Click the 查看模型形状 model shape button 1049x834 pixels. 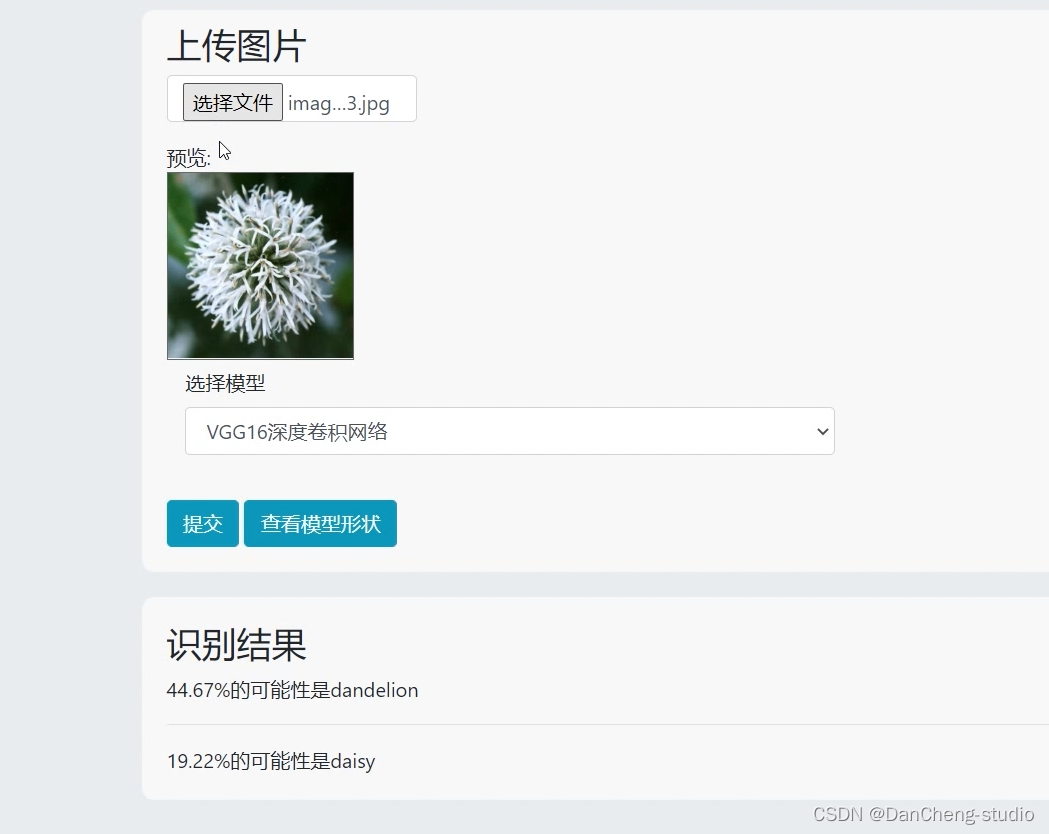(320, 523)
